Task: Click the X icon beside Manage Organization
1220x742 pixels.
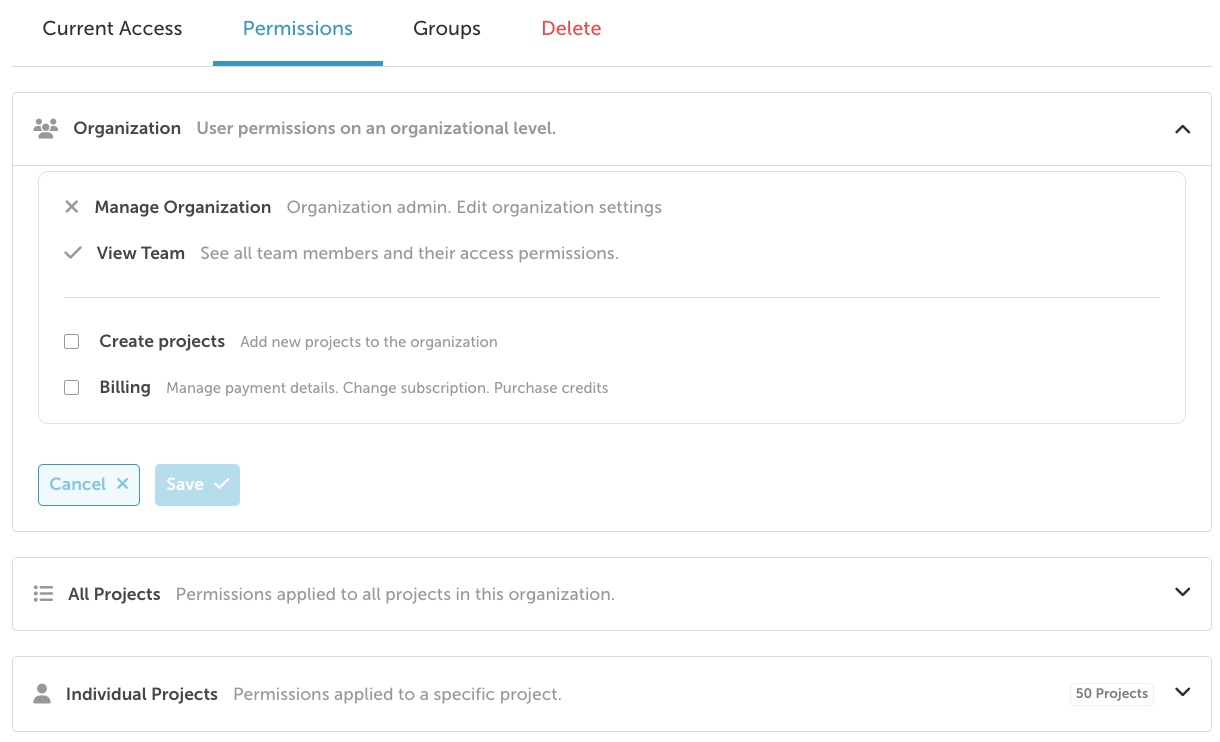Action: click(72, 207)
